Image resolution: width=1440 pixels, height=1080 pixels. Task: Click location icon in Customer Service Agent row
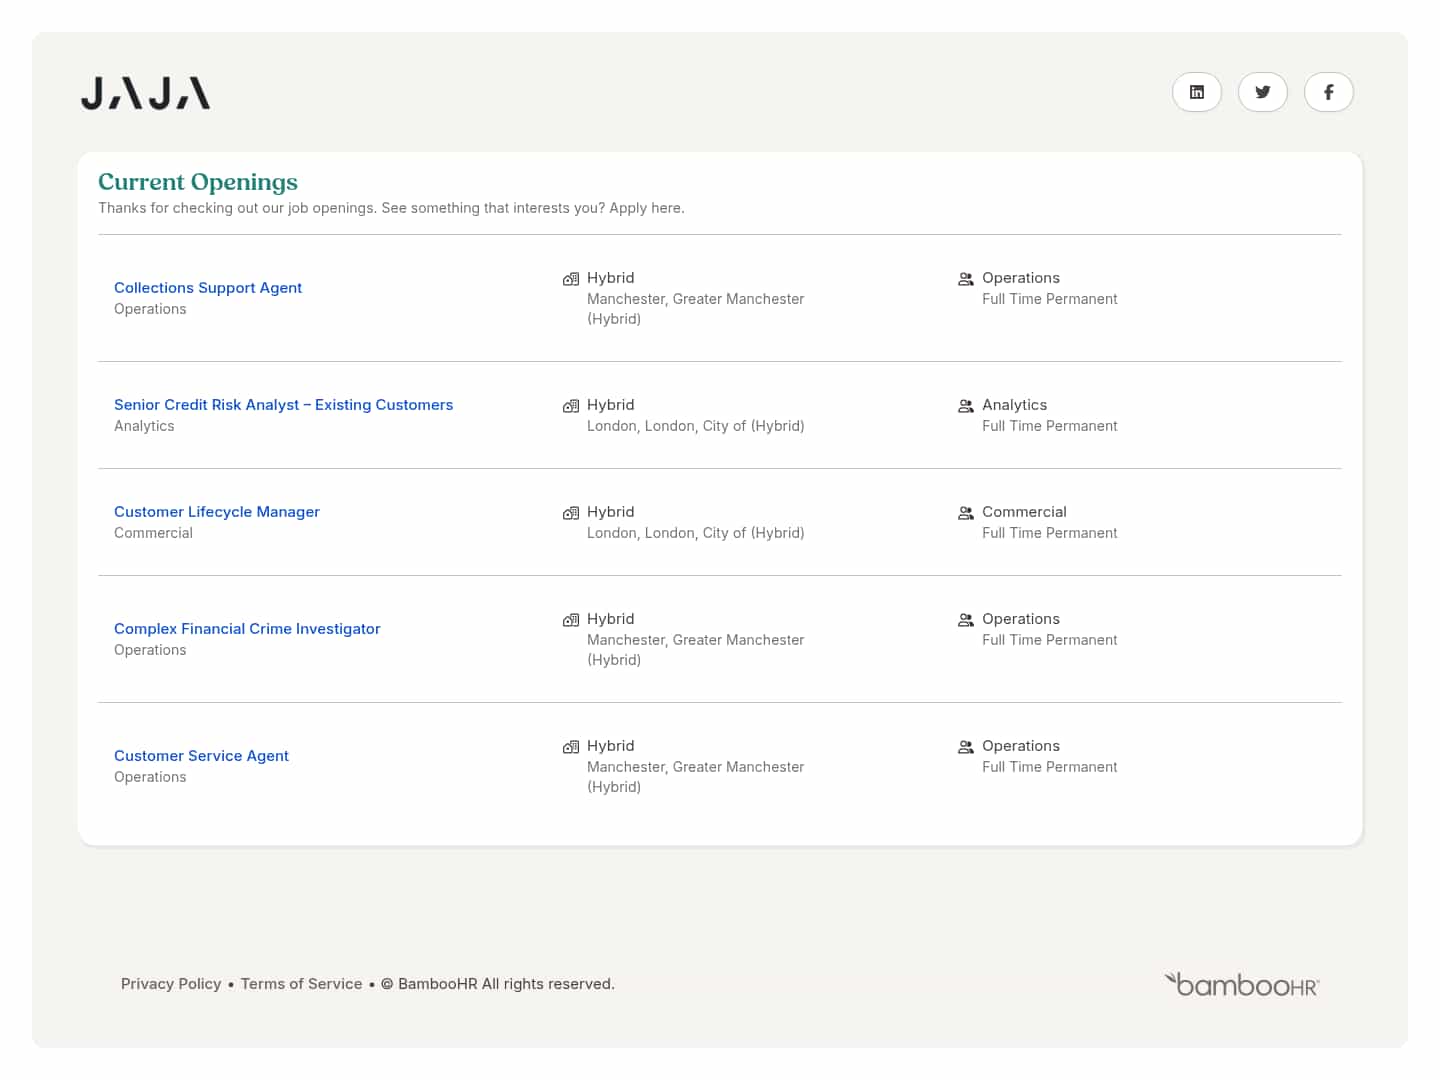pyautogui.click(x=571, y=747)
